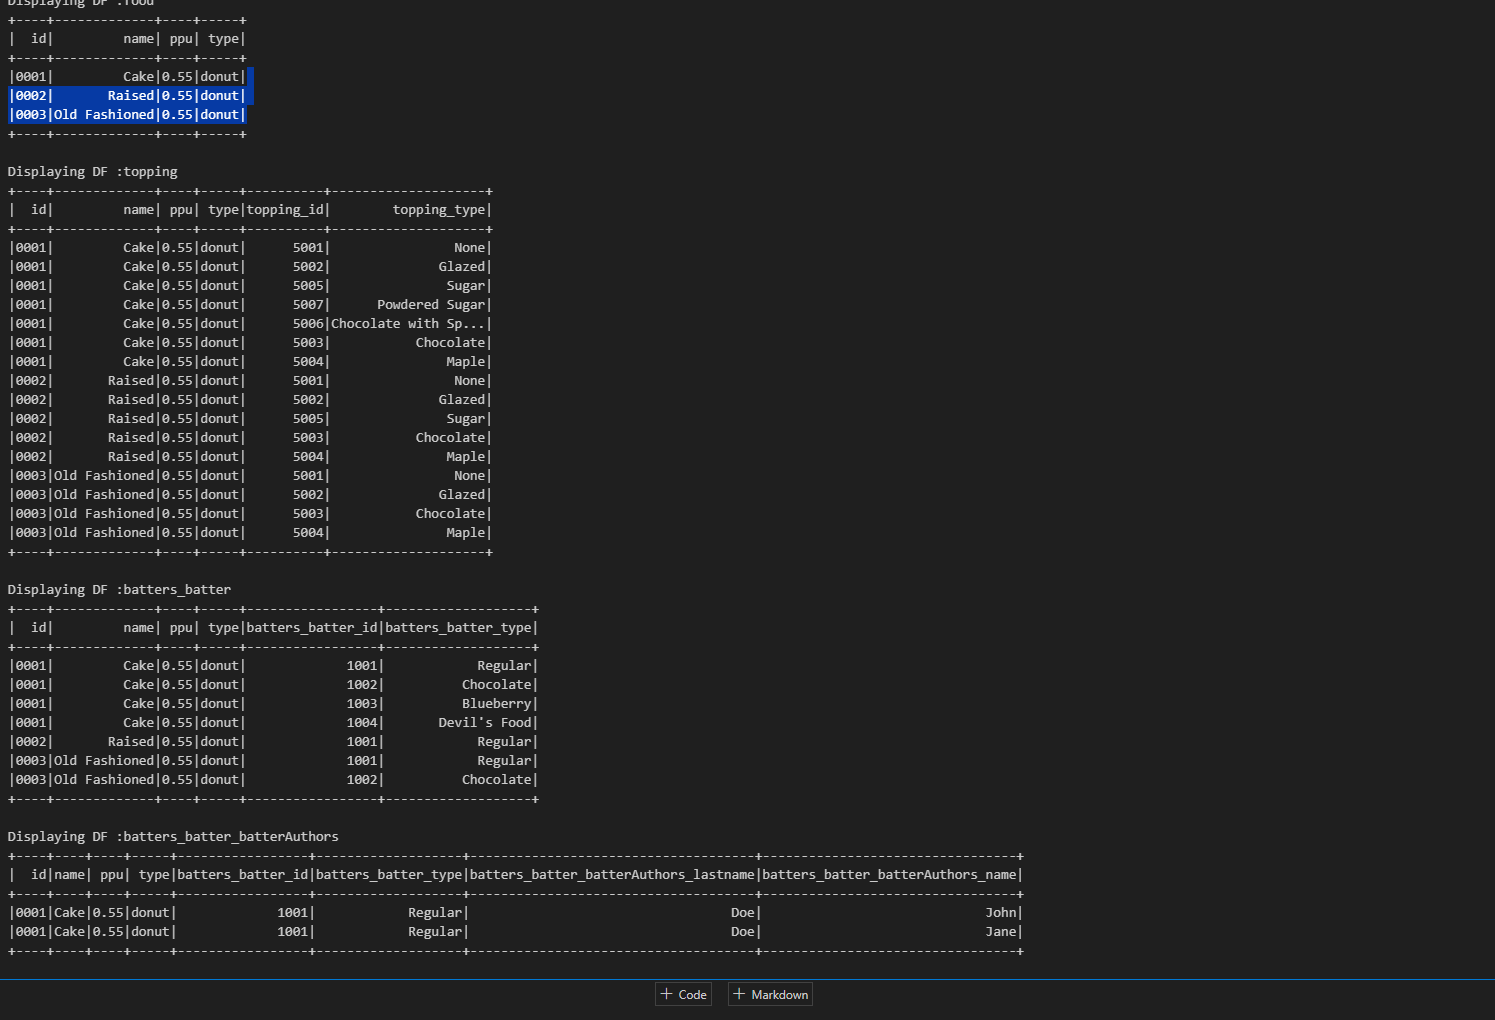Click the 'Powdered Sugar' topping cell

[431, 305]
